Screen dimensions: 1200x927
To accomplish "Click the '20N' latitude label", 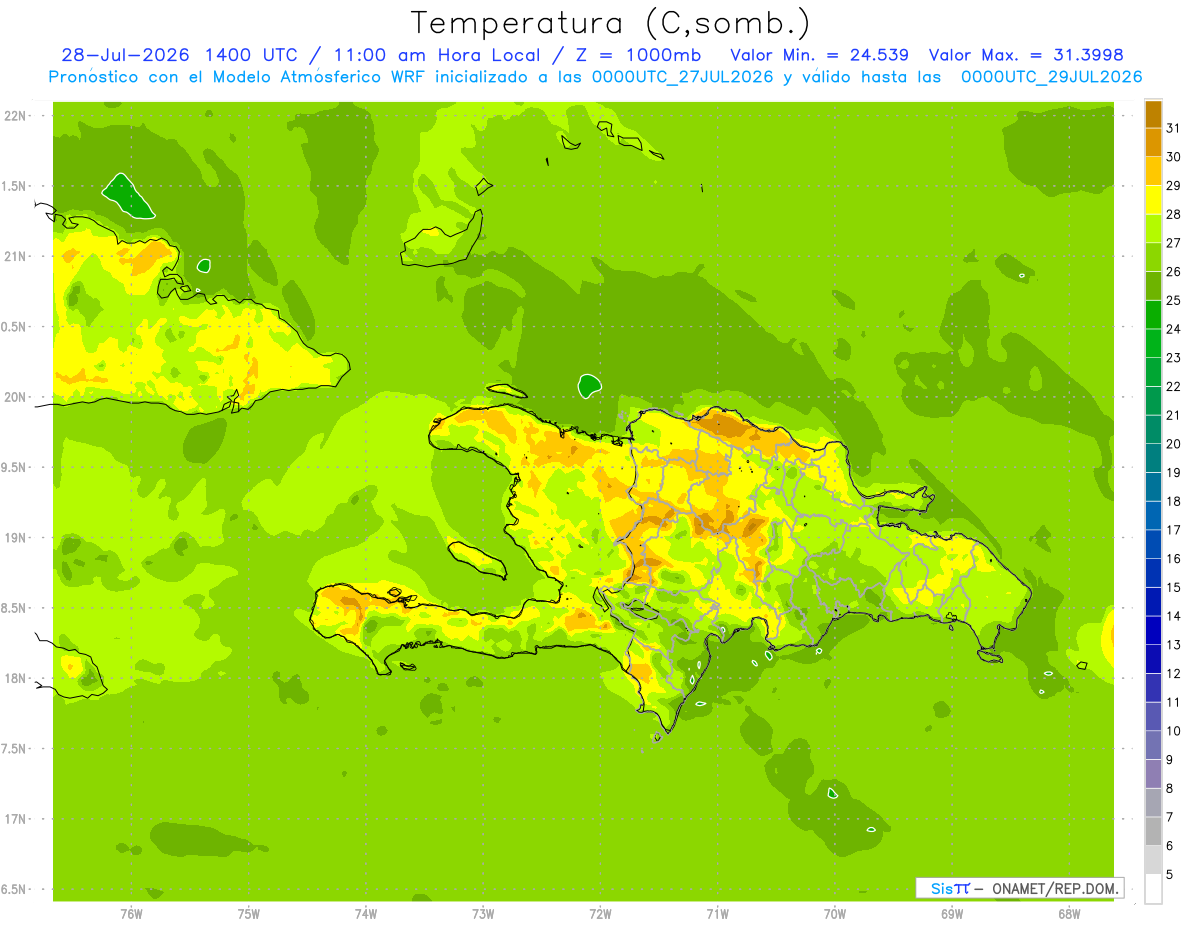I will [16, 397].
